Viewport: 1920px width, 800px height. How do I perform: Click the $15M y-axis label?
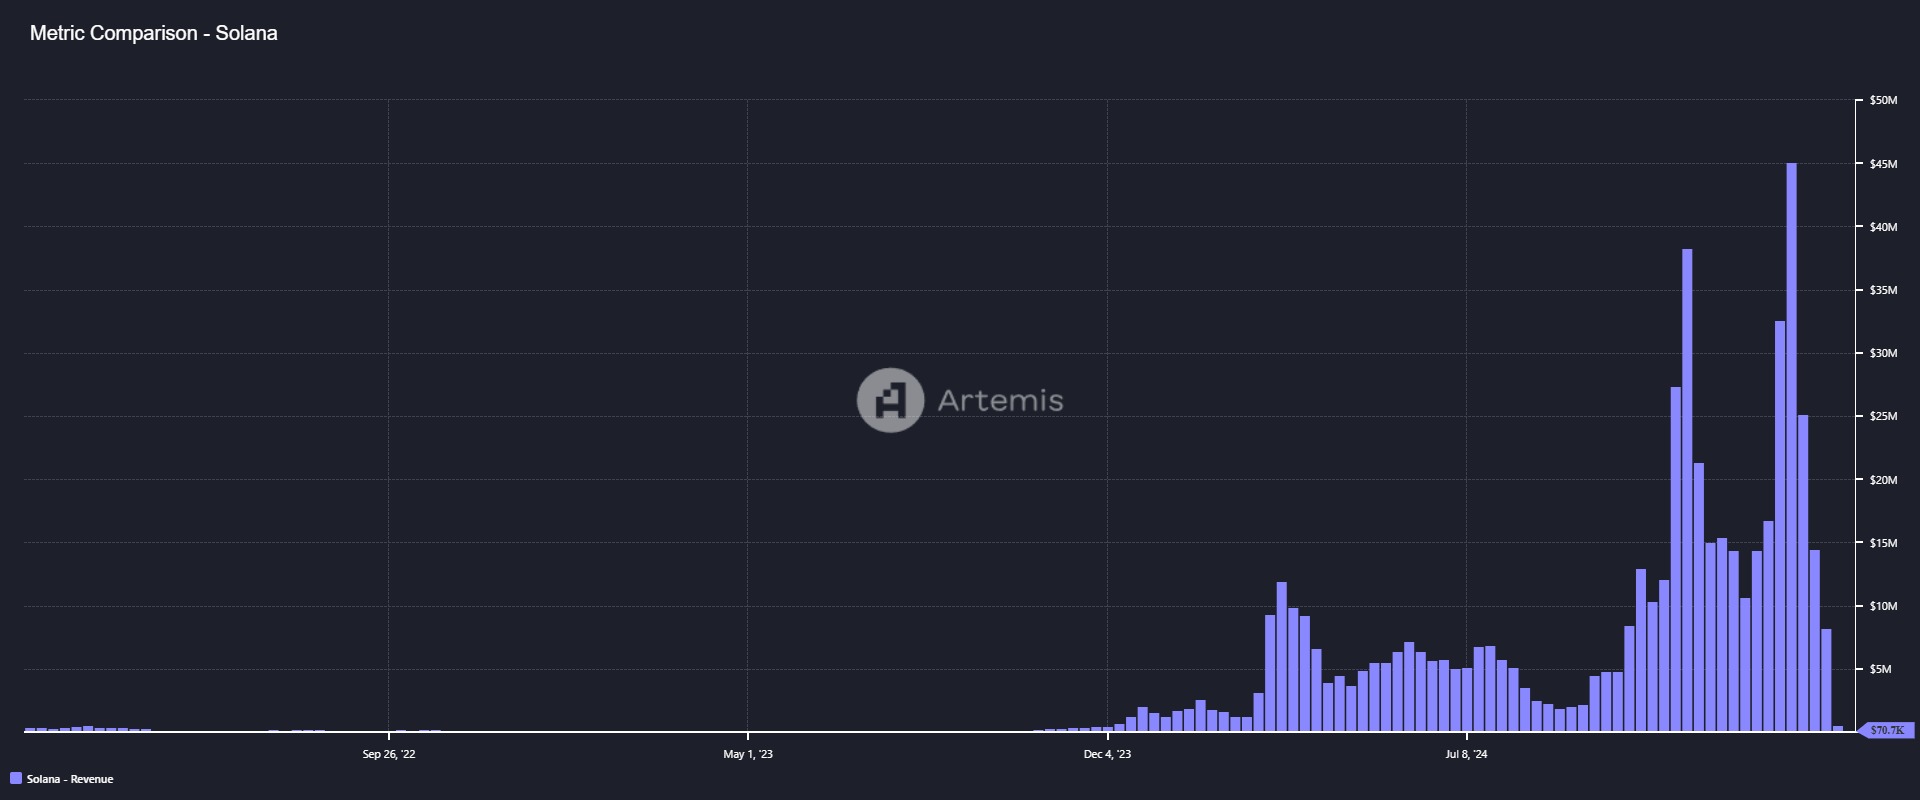click(1883, 543)
